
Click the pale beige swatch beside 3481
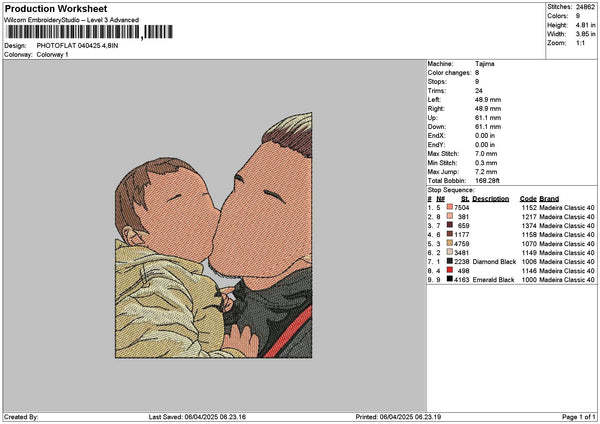(x=450, y=252)
